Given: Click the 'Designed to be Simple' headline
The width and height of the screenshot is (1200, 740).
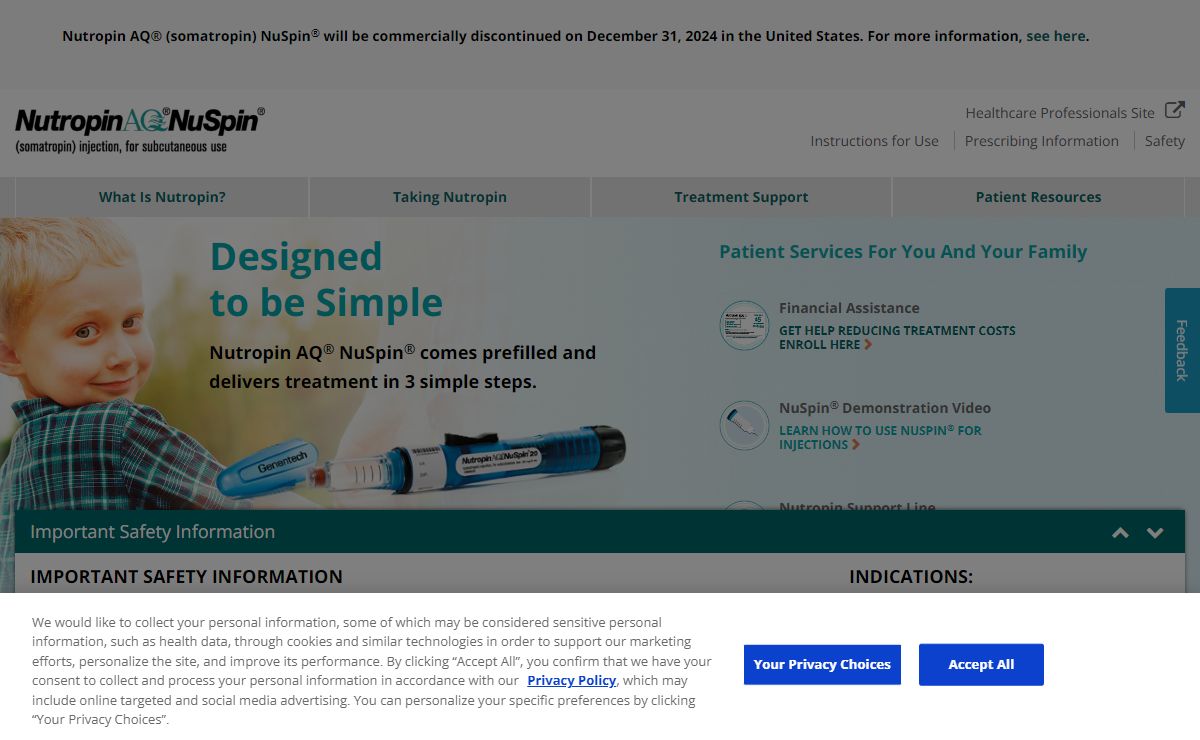Looking at the screenshot, I should pos(326,279).
